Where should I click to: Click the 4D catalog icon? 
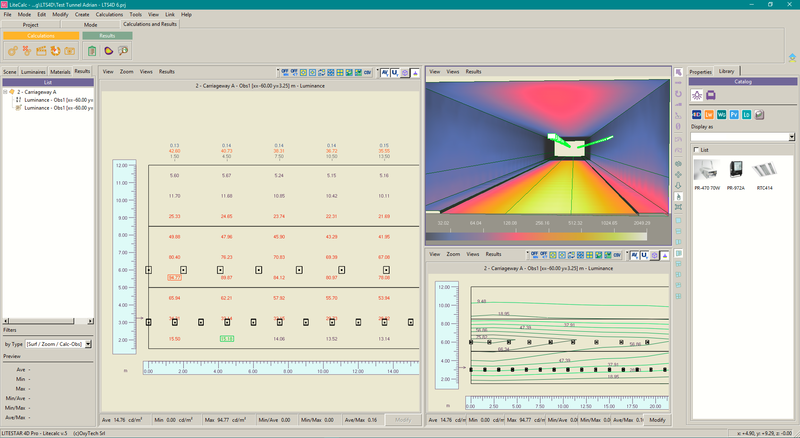[x=696, y=115]
